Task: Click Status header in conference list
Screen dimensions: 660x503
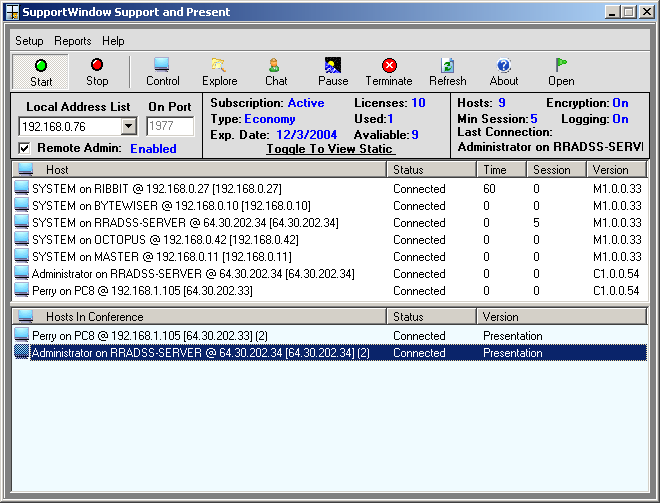Action: (x=431, y=316)
